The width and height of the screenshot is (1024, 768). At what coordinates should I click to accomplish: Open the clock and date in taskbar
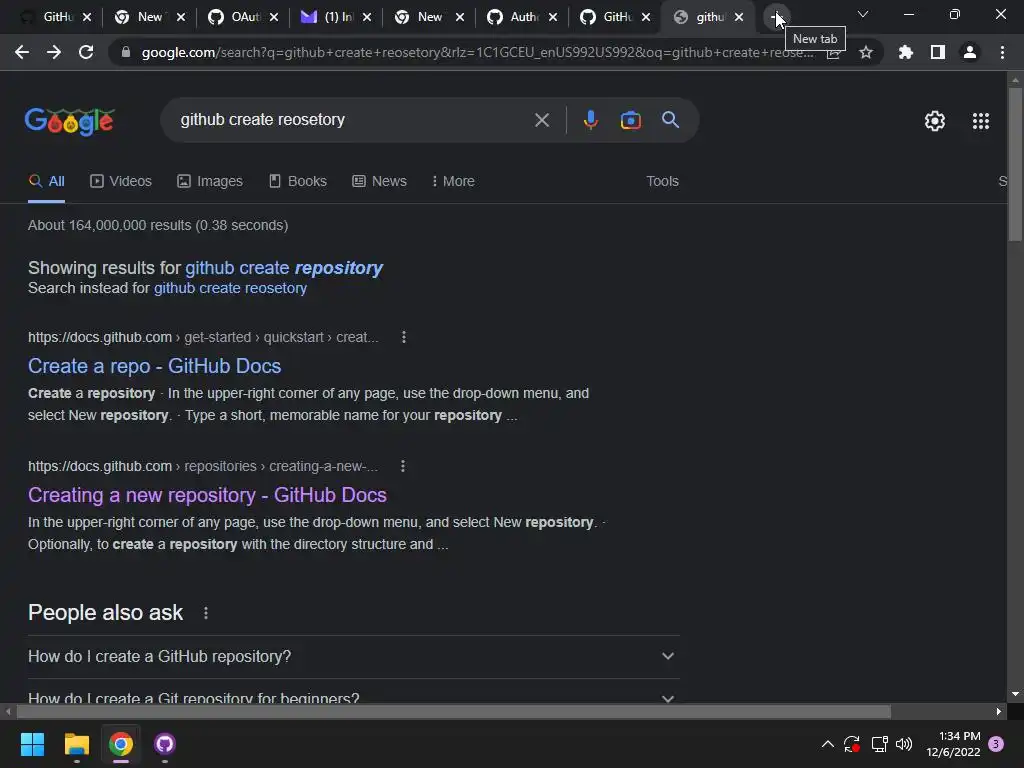[953, 744]
